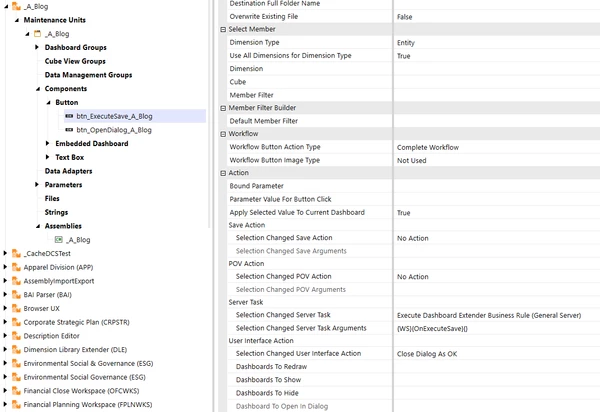Click the _A_Blog assembly icon under Assemblies
Image resolution: width=600 pixels, height=412 pixels.
pyautogui.click(x=59, y=239)
